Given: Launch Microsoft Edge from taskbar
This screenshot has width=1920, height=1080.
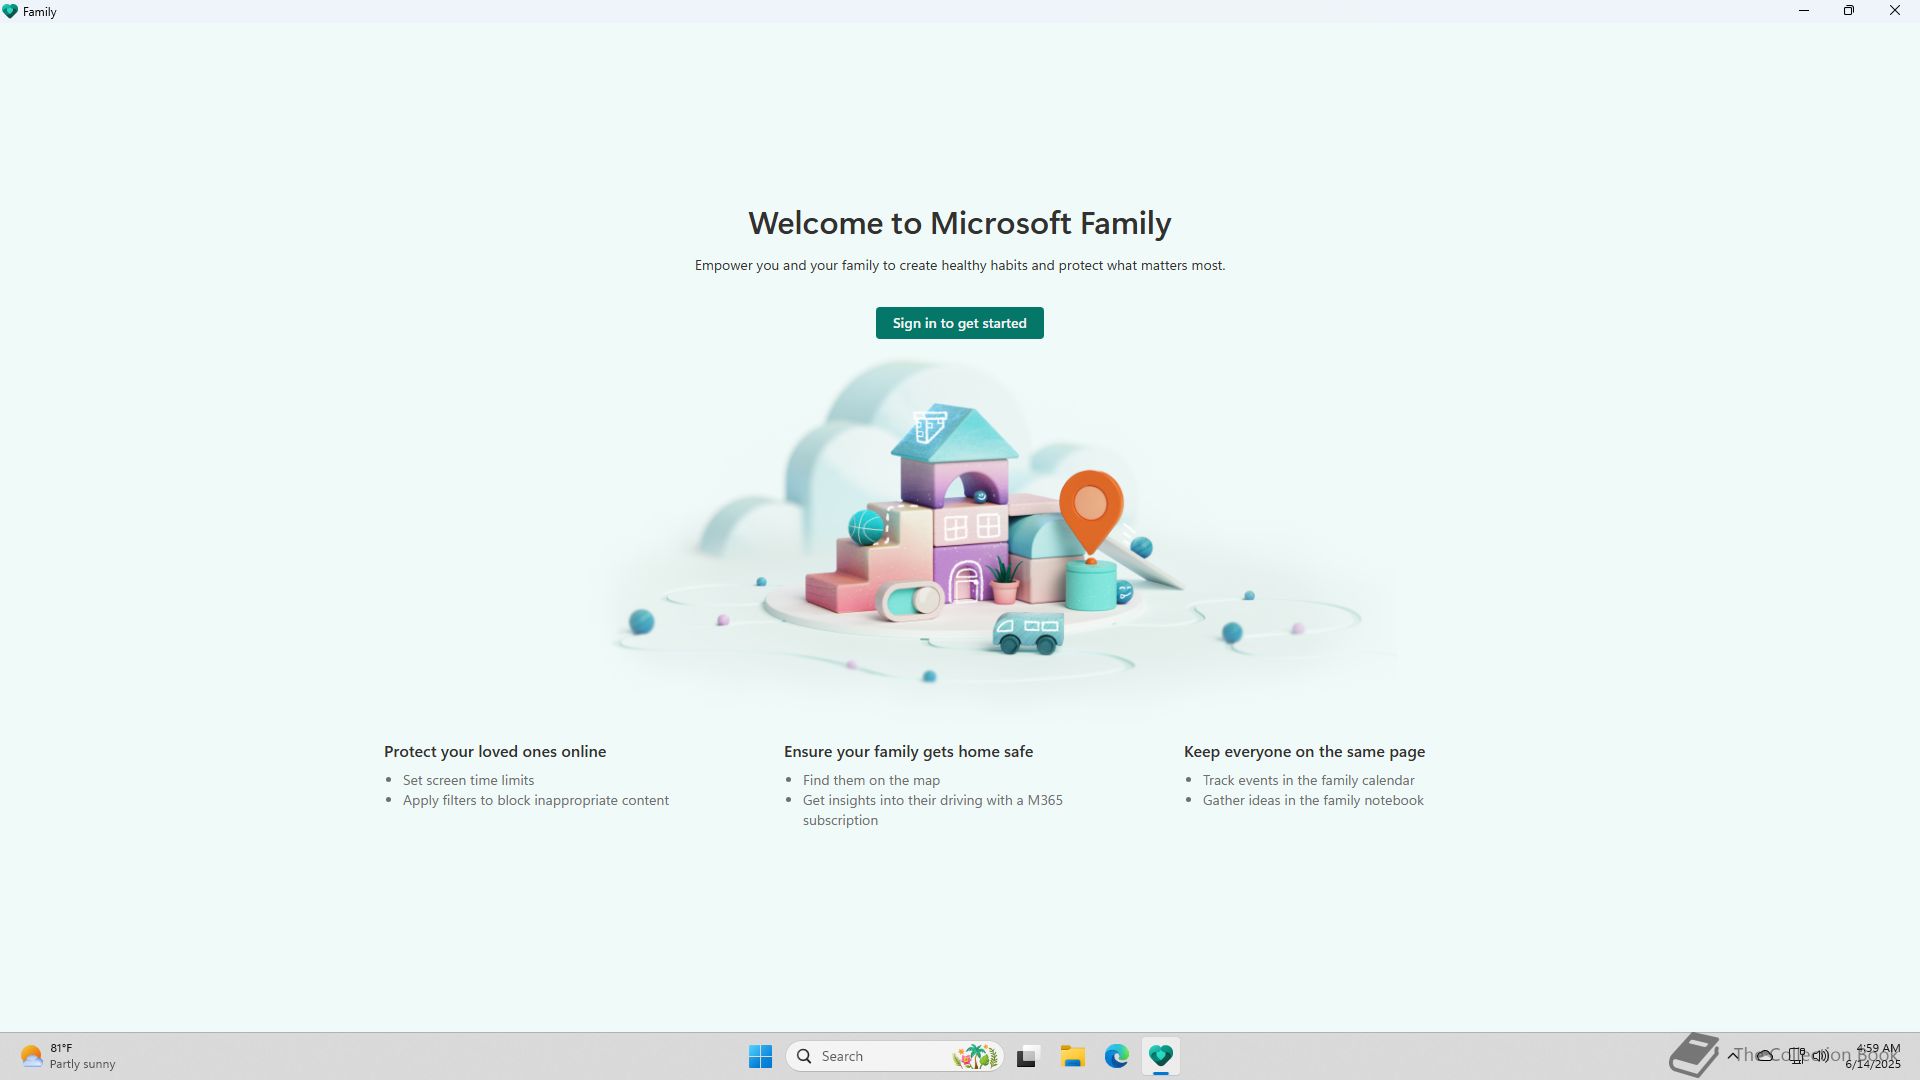Looking at the screenshot, I should pyautogui.click(x=1116, y=1056).
